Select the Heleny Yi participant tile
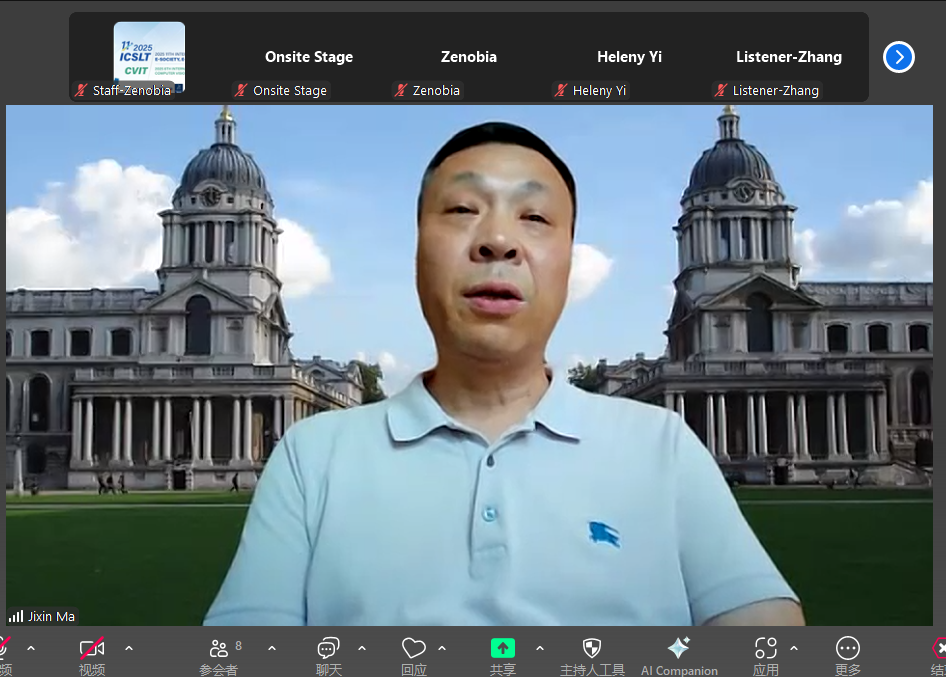This screenshot has height=677, width=946. tap(629, 57)
